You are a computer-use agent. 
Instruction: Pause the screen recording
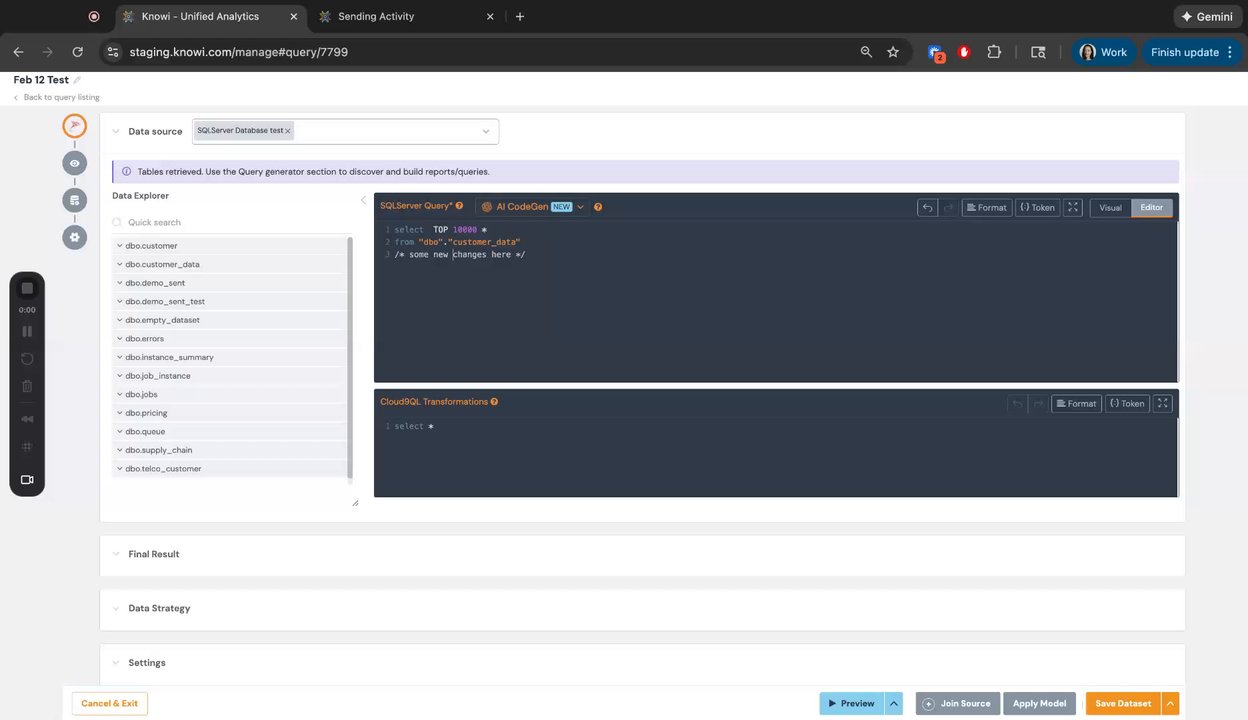(27, 331)
